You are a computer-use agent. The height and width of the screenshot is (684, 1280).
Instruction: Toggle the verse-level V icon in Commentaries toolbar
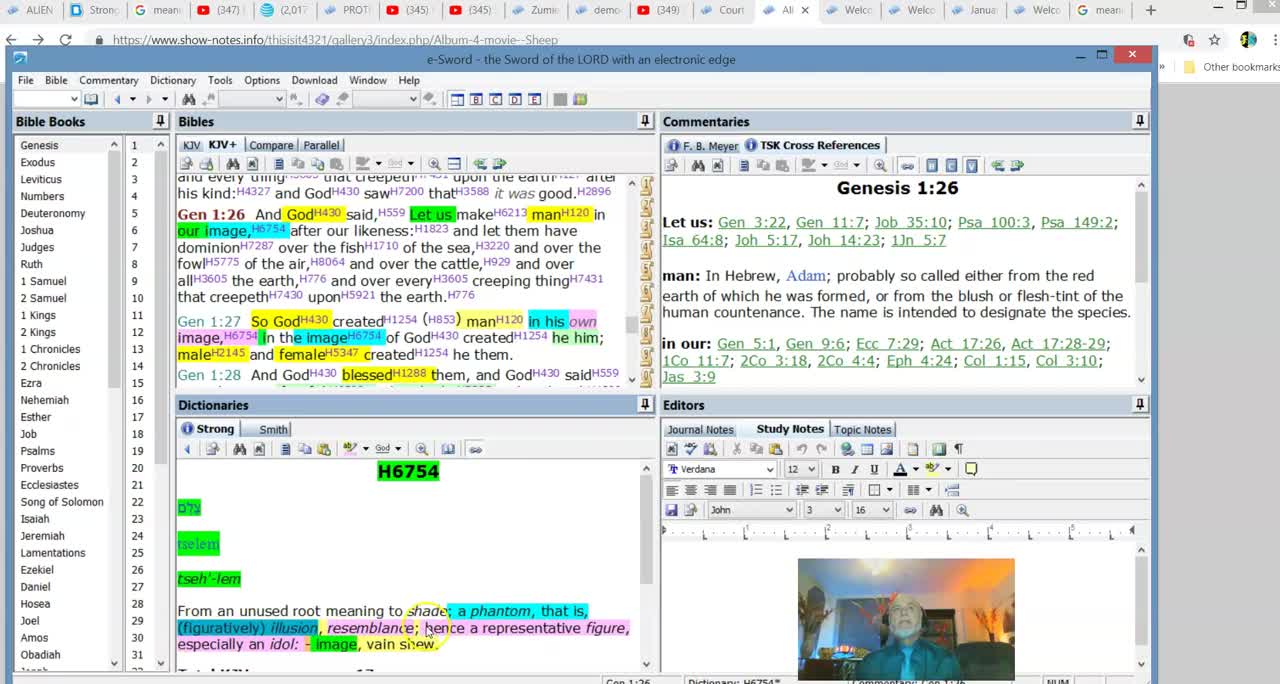971,165
